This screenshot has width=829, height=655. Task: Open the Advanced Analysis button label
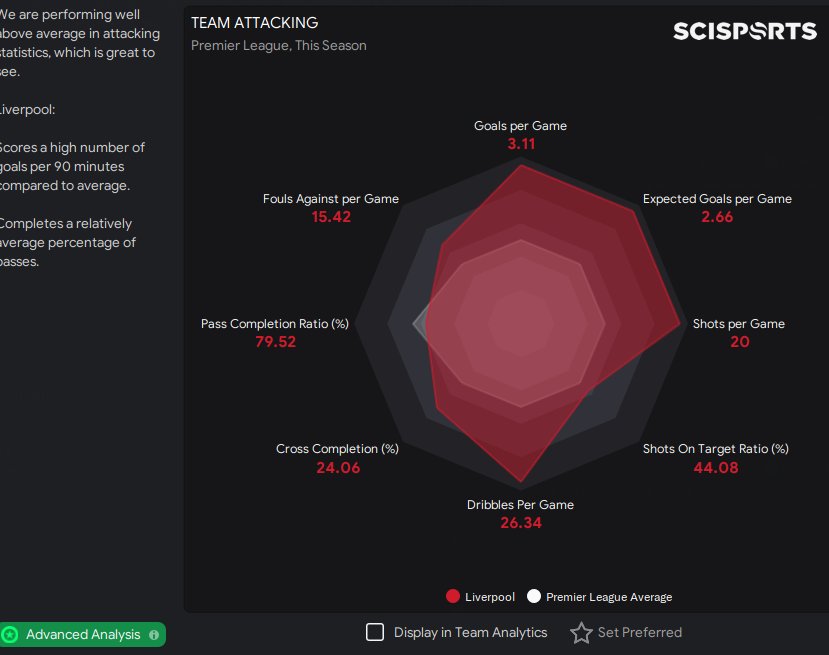tap(84, 634)
